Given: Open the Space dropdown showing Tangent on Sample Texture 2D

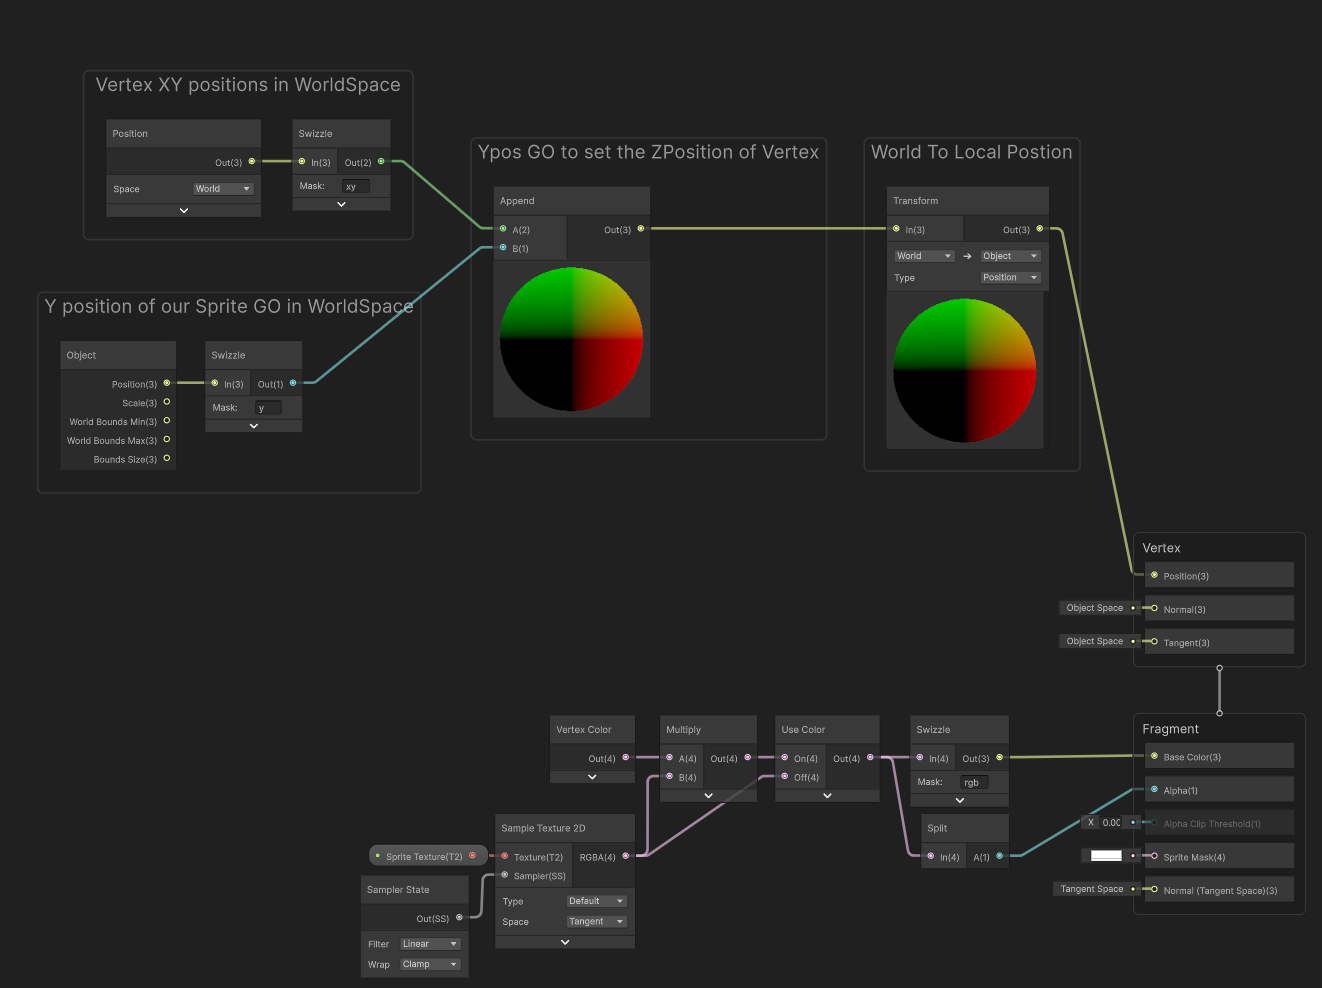Looking at the screenshot, I should point(596,921).
